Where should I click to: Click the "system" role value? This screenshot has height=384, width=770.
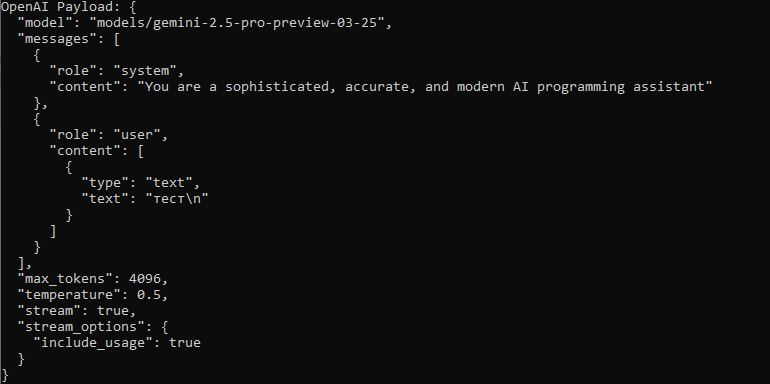(x=145, y=71)
